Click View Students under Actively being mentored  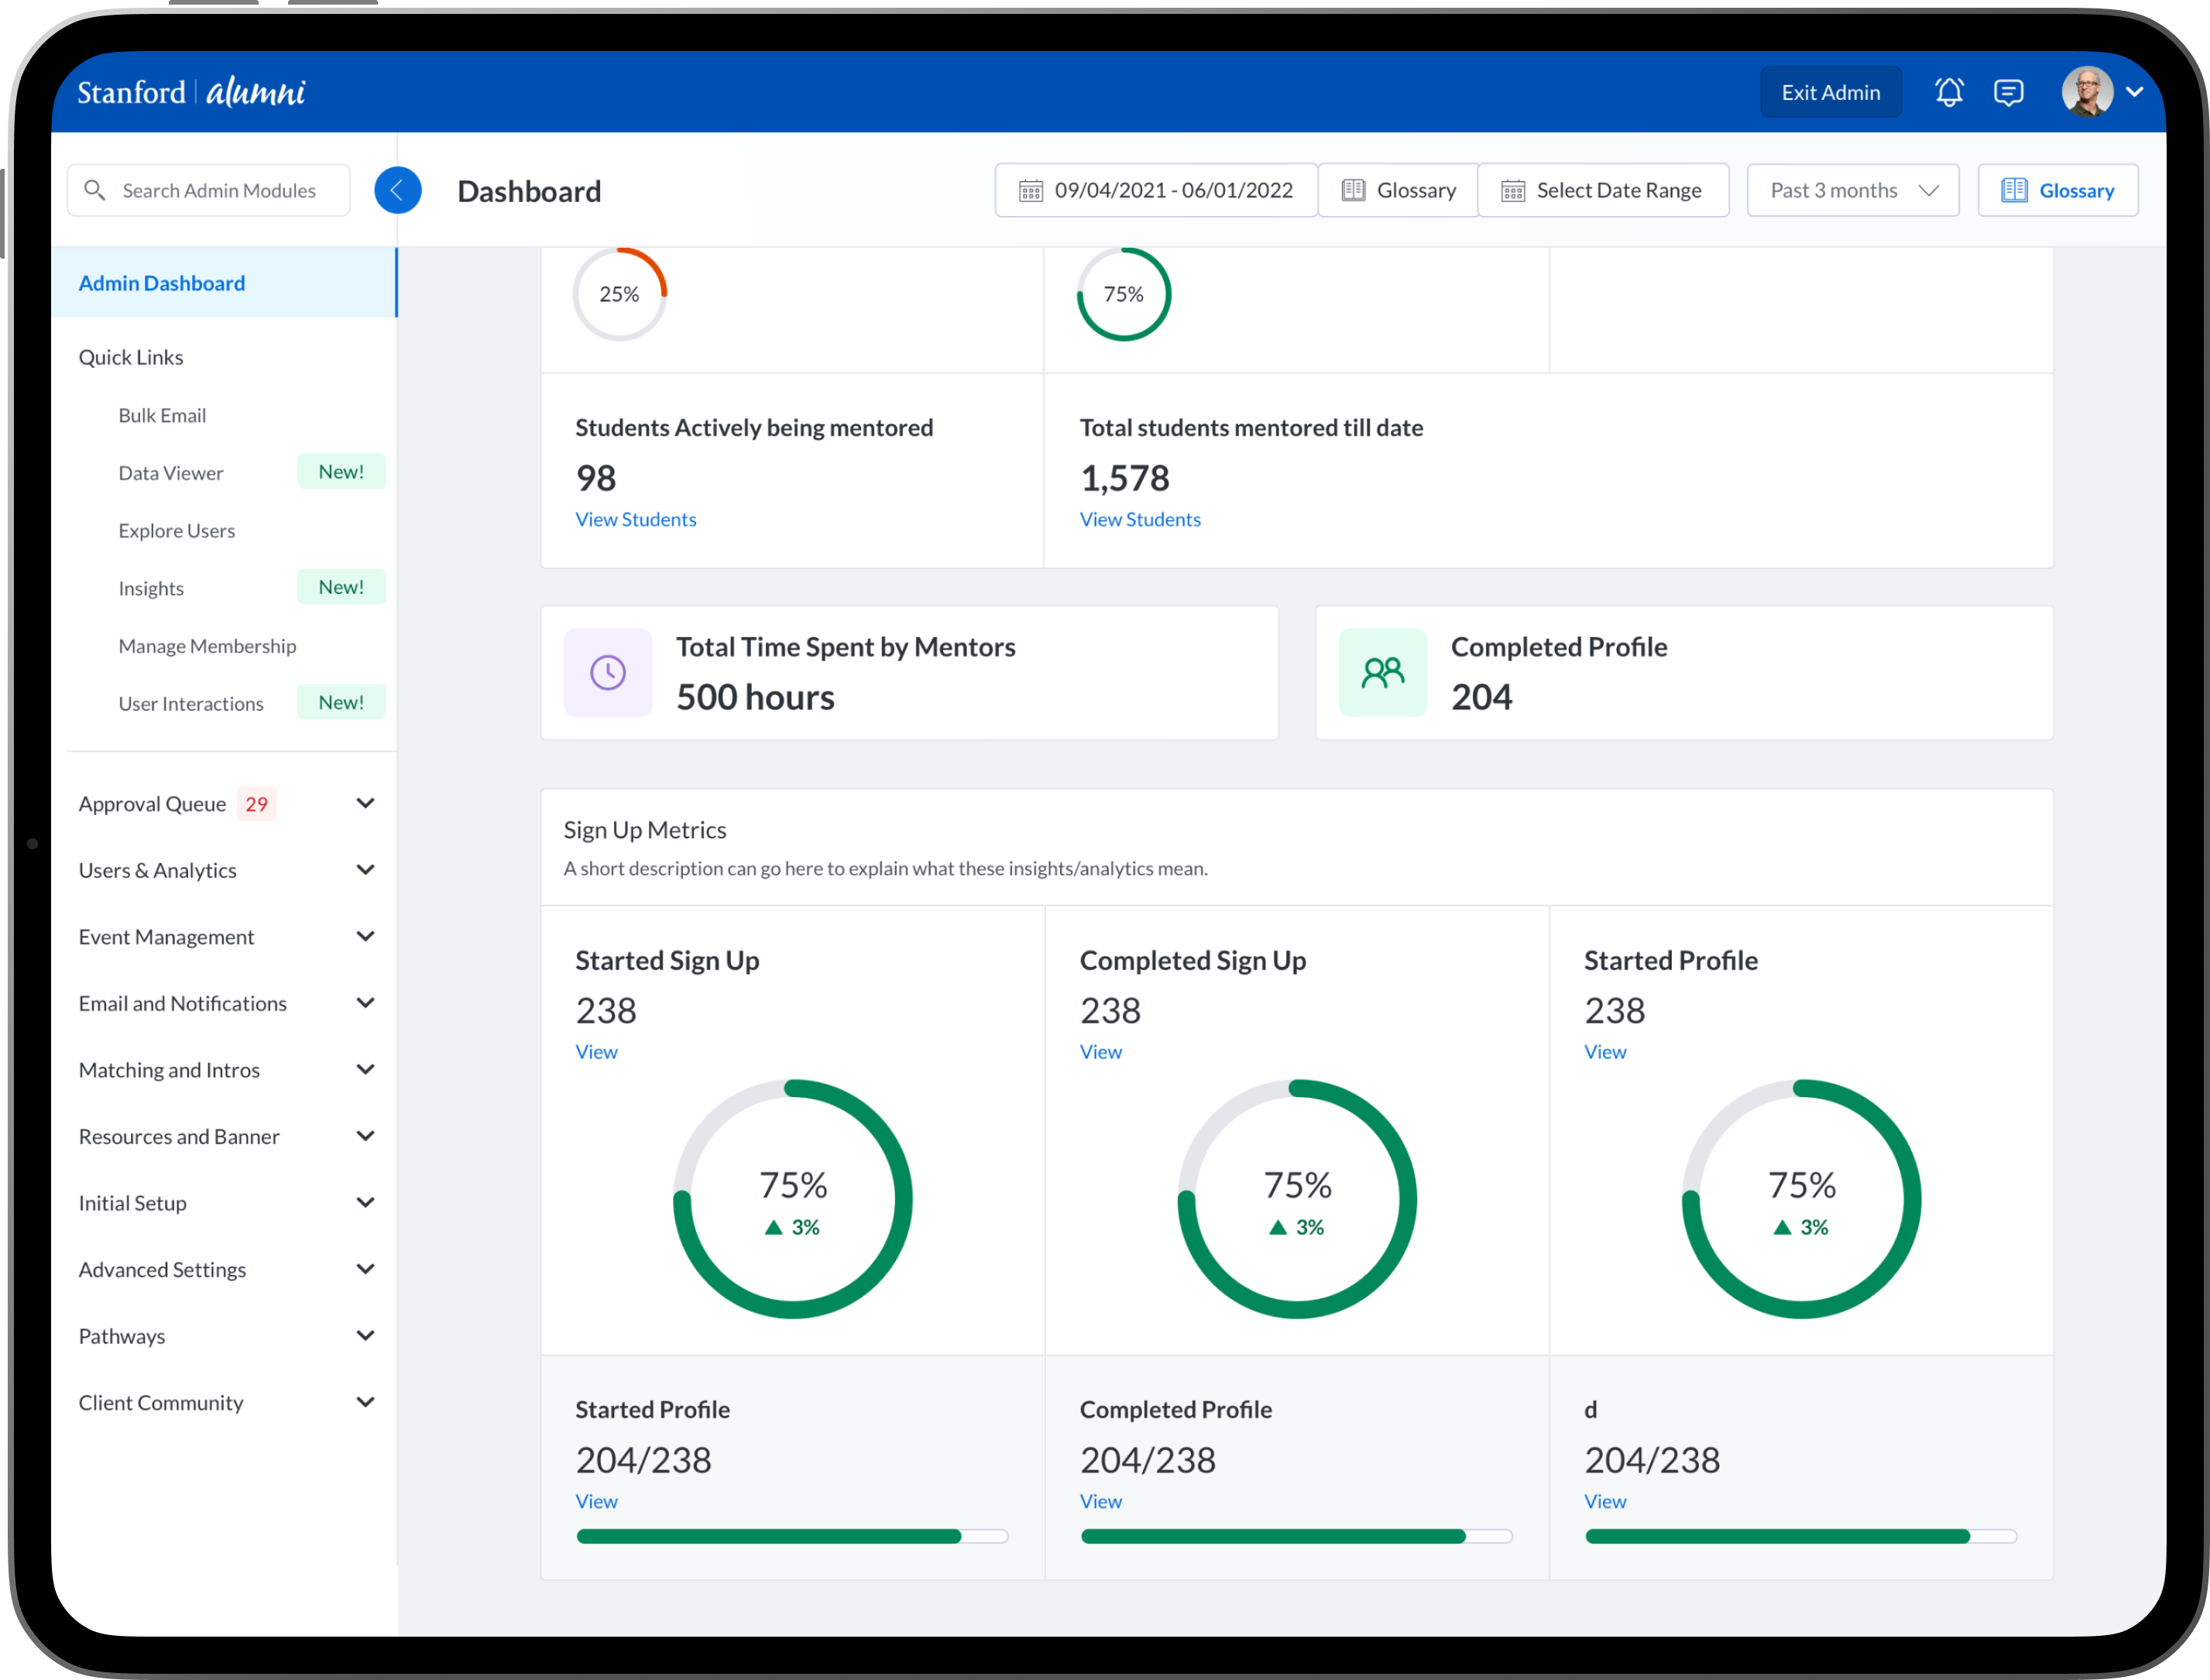pos(636,519)
